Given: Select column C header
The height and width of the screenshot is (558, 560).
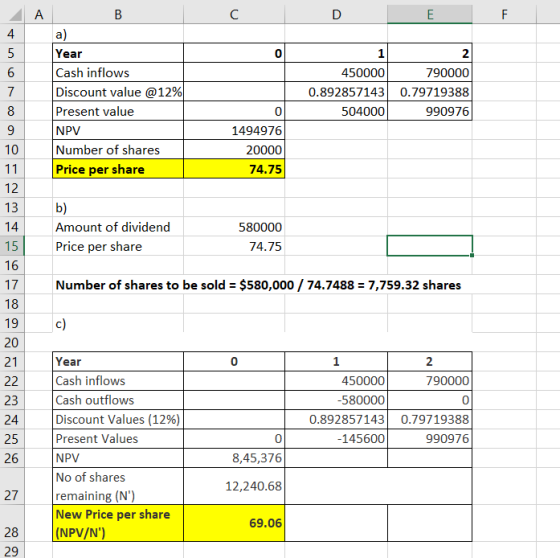Looking at the screenshot, I should [x=234, y=15].
